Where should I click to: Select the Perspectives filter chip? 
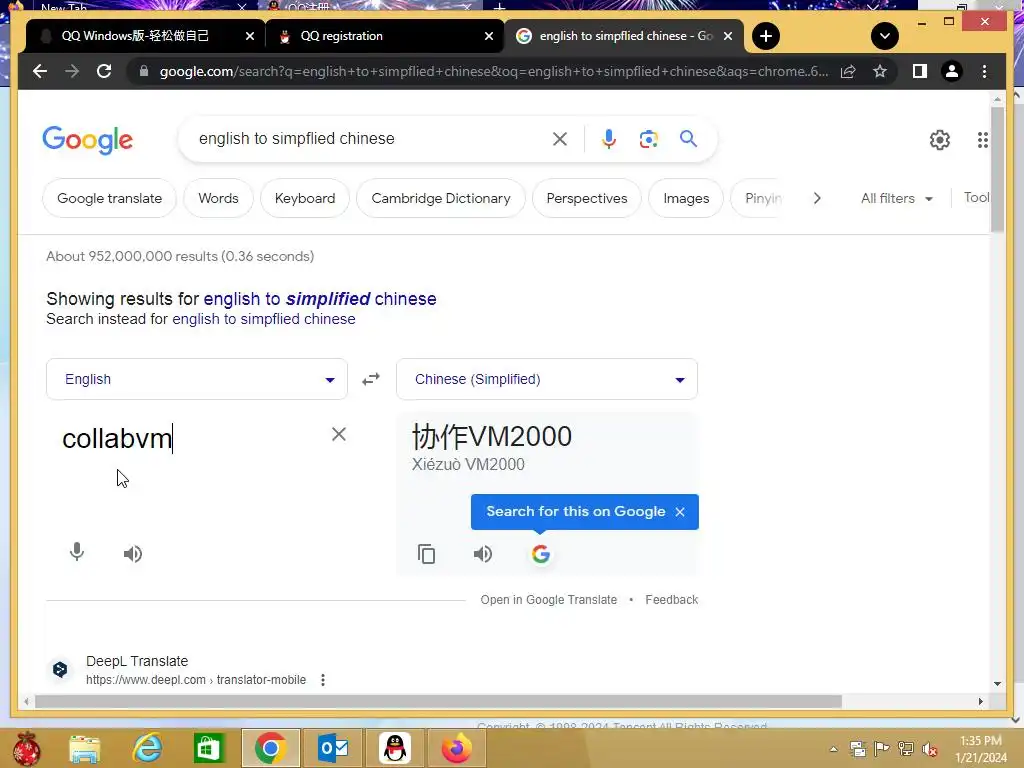(x=586, y=199)
